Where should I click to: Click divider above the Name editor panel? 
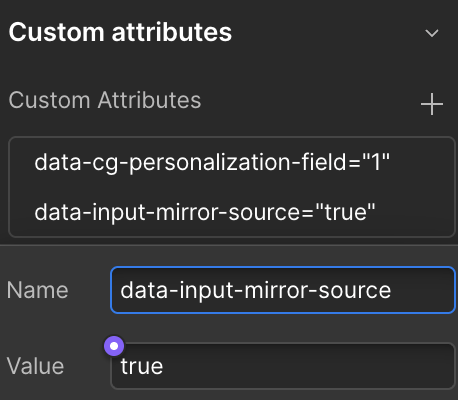(229, 245)
